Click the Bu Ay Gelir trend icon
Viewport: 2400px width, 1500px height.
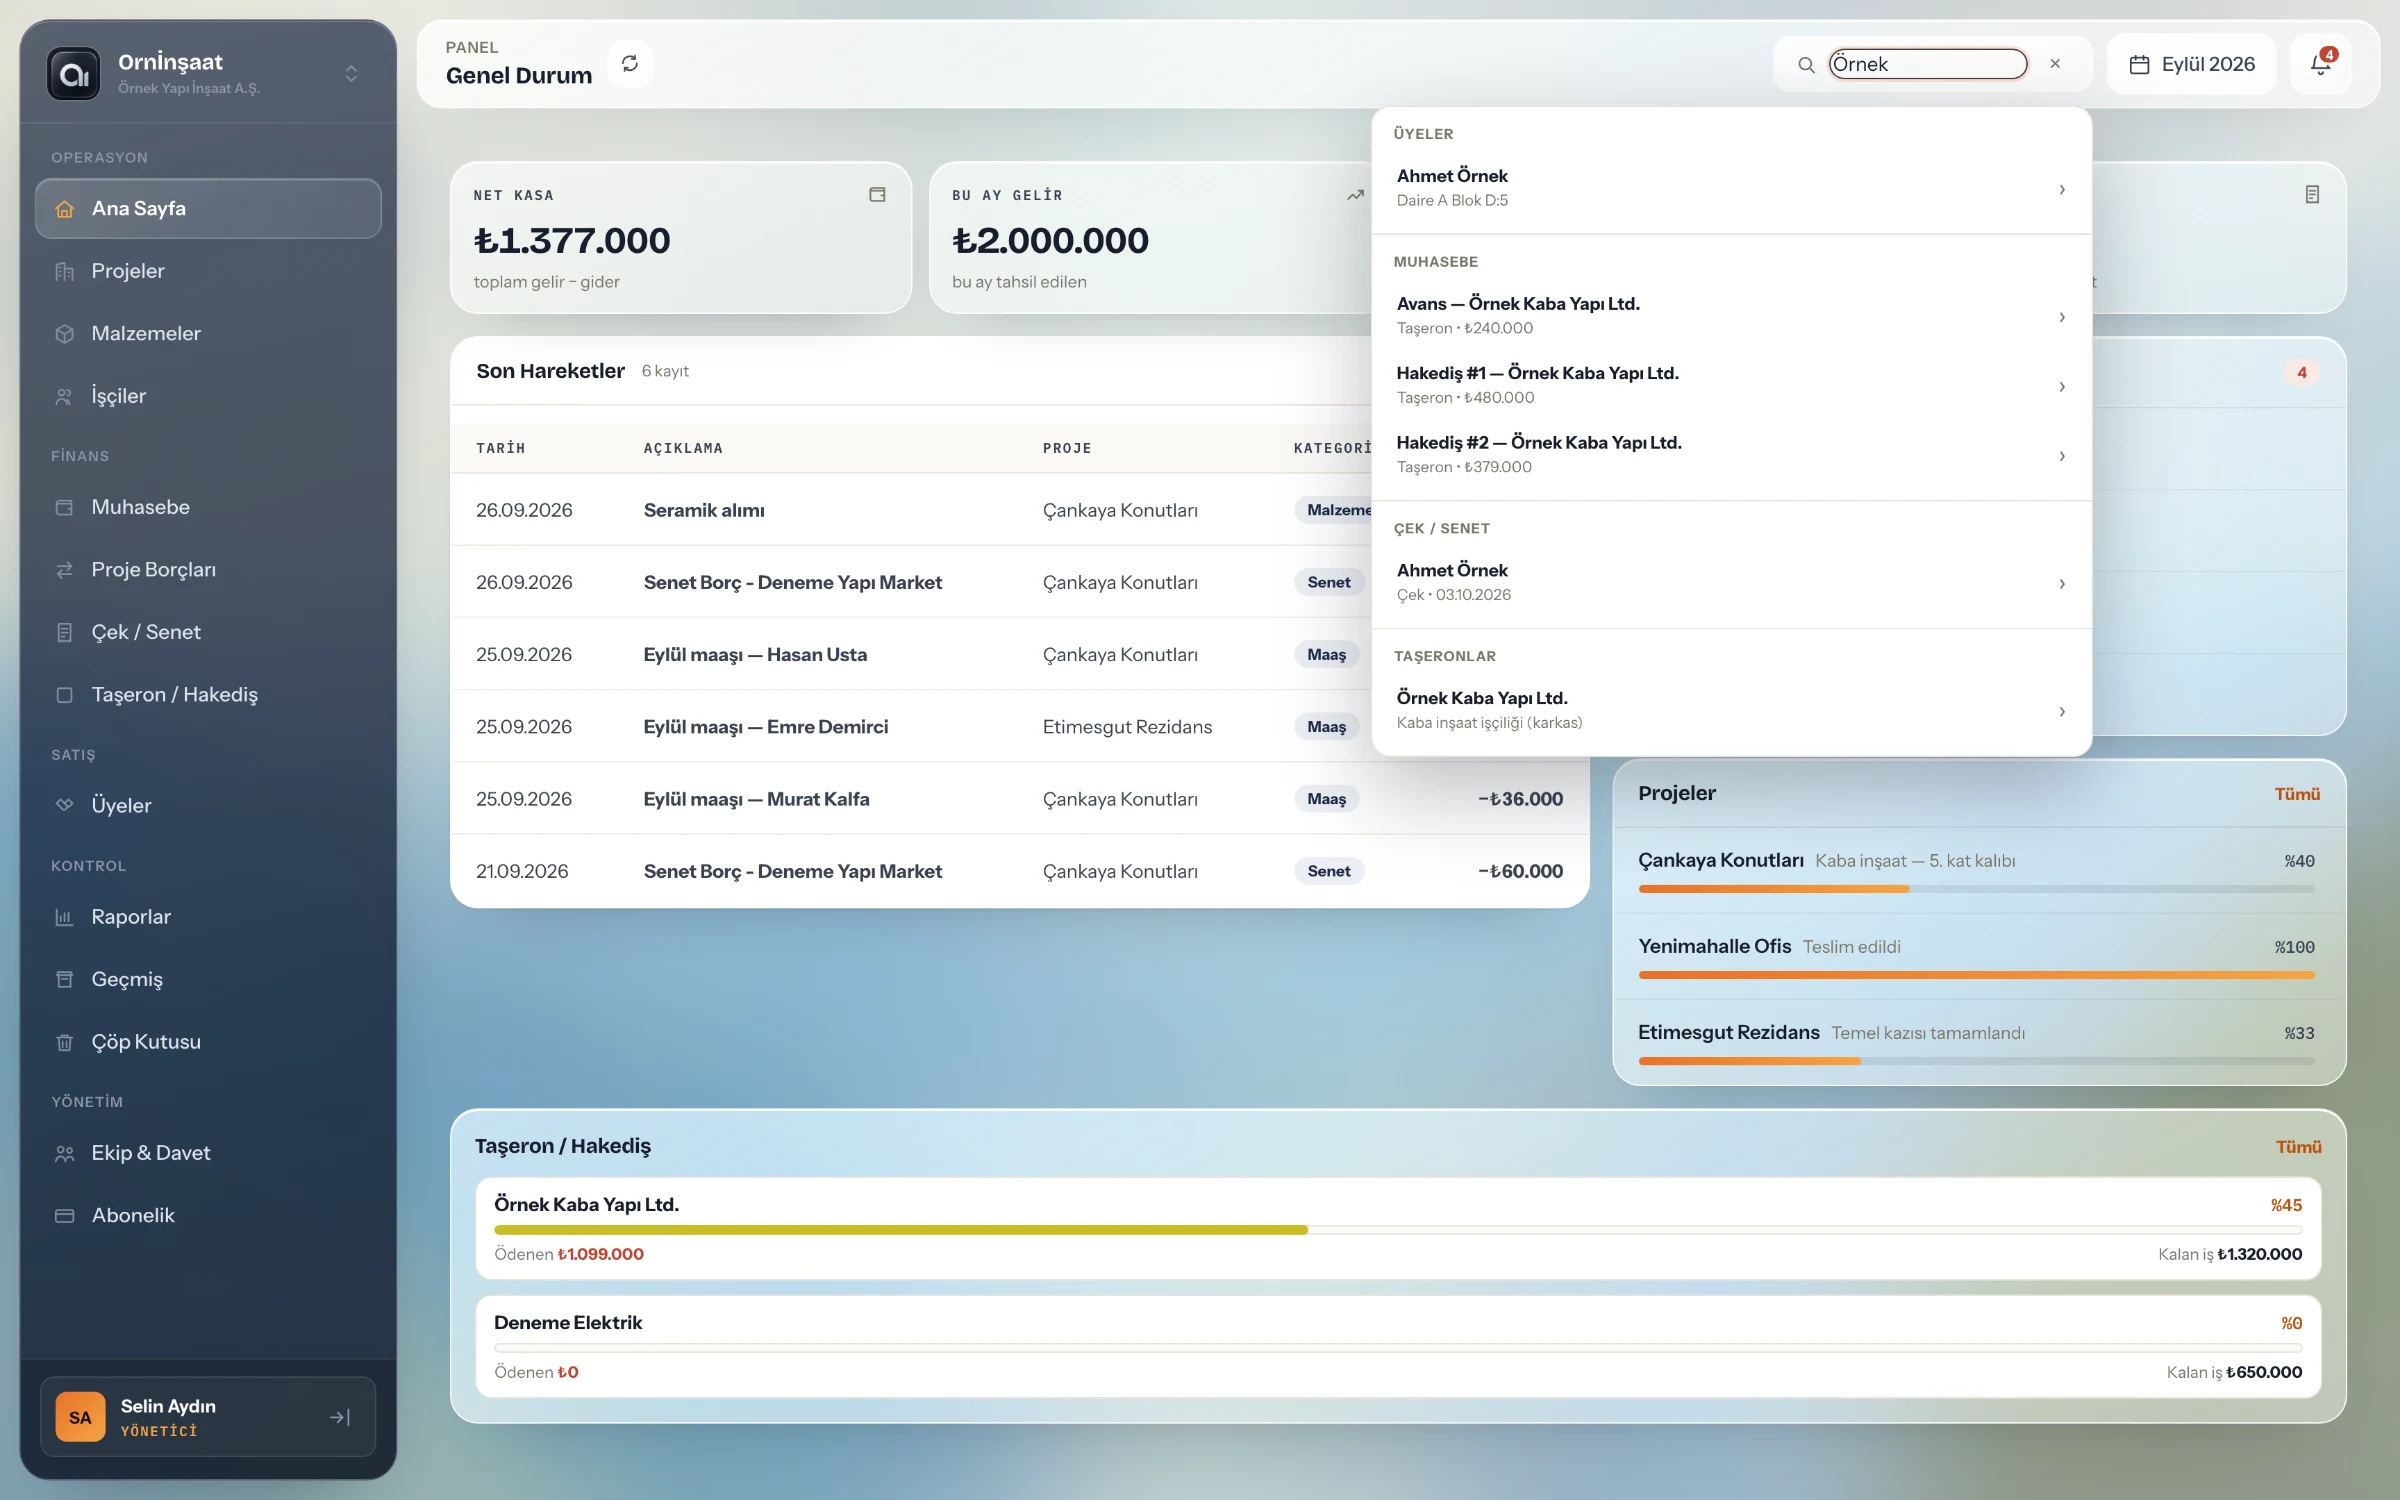tap(1355, 195)
